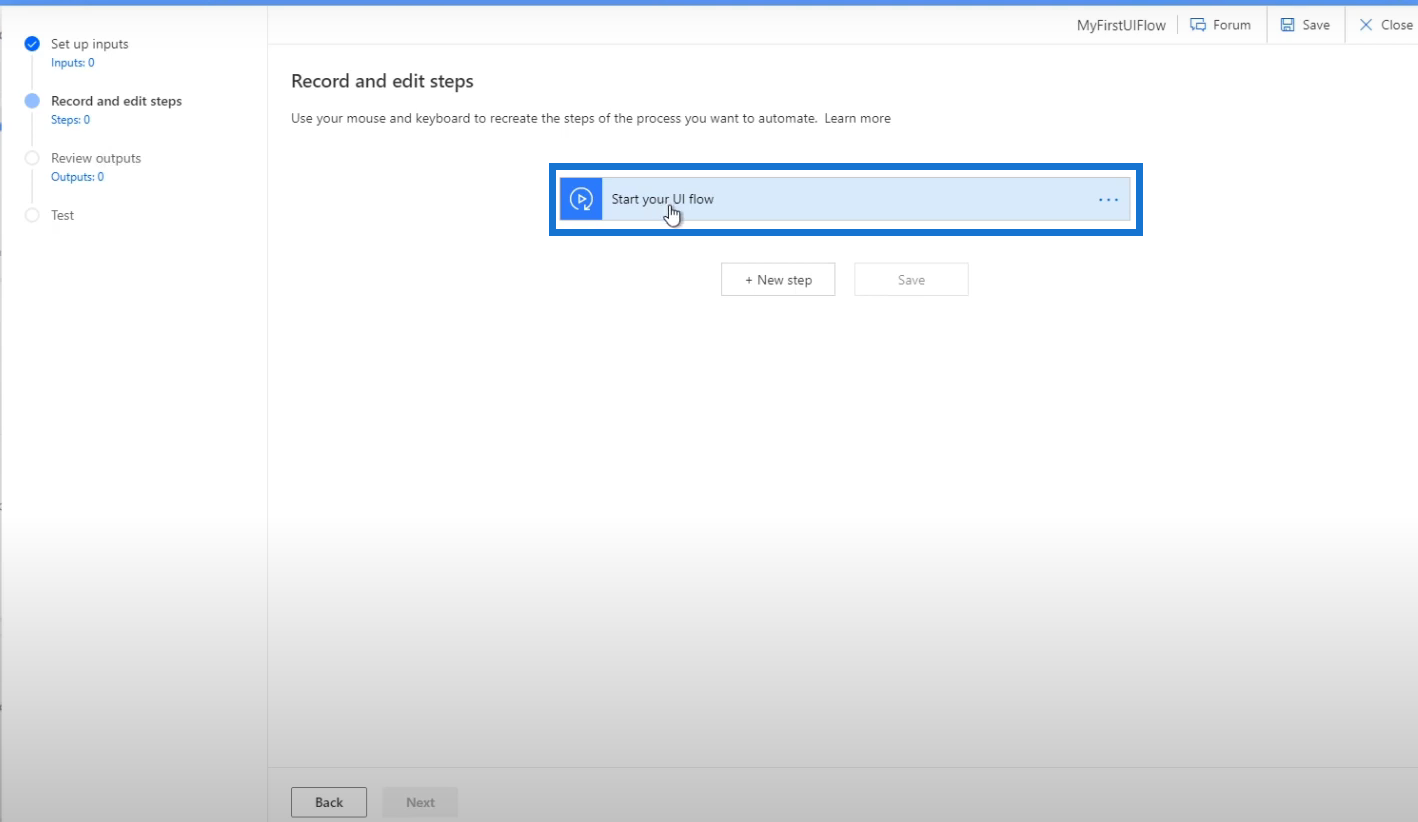Click the Back button
The width and height of the screenshot is (1418, 822).
click(x=329, y=802)
